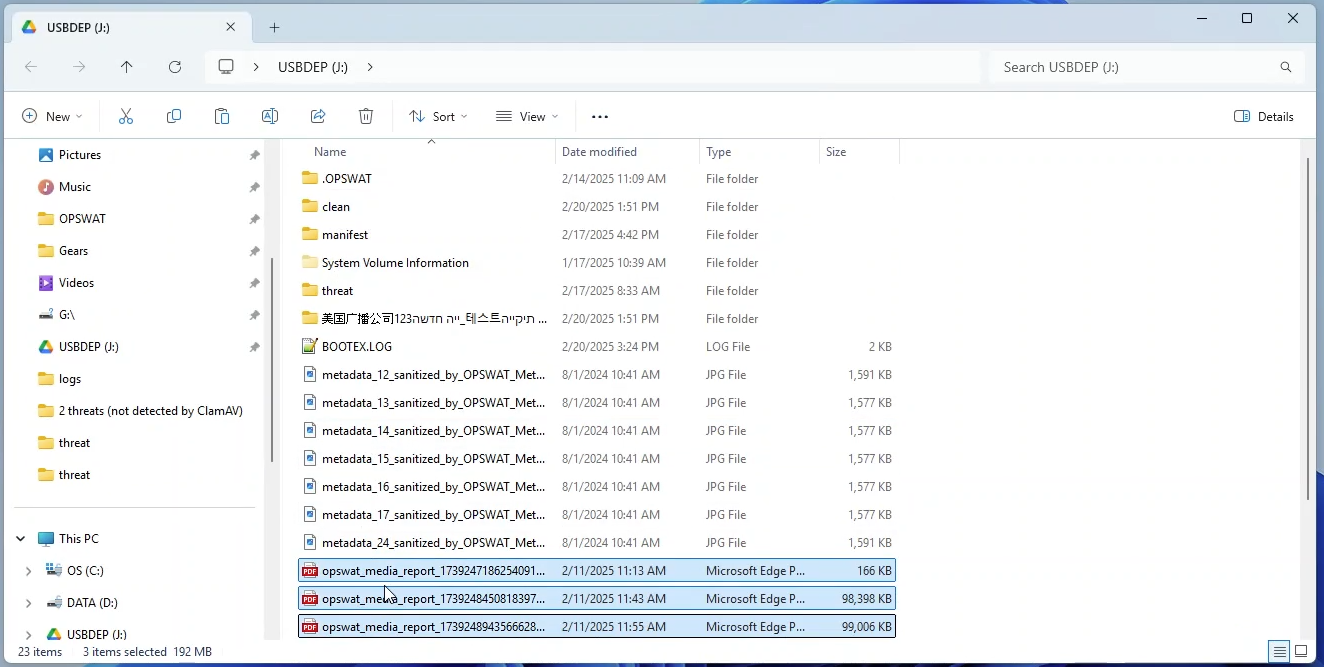Screen dimensions: 1324x667
Task: Click the USBDEP (J:) breadcrumb in address bar
Action: click(313, 67)
